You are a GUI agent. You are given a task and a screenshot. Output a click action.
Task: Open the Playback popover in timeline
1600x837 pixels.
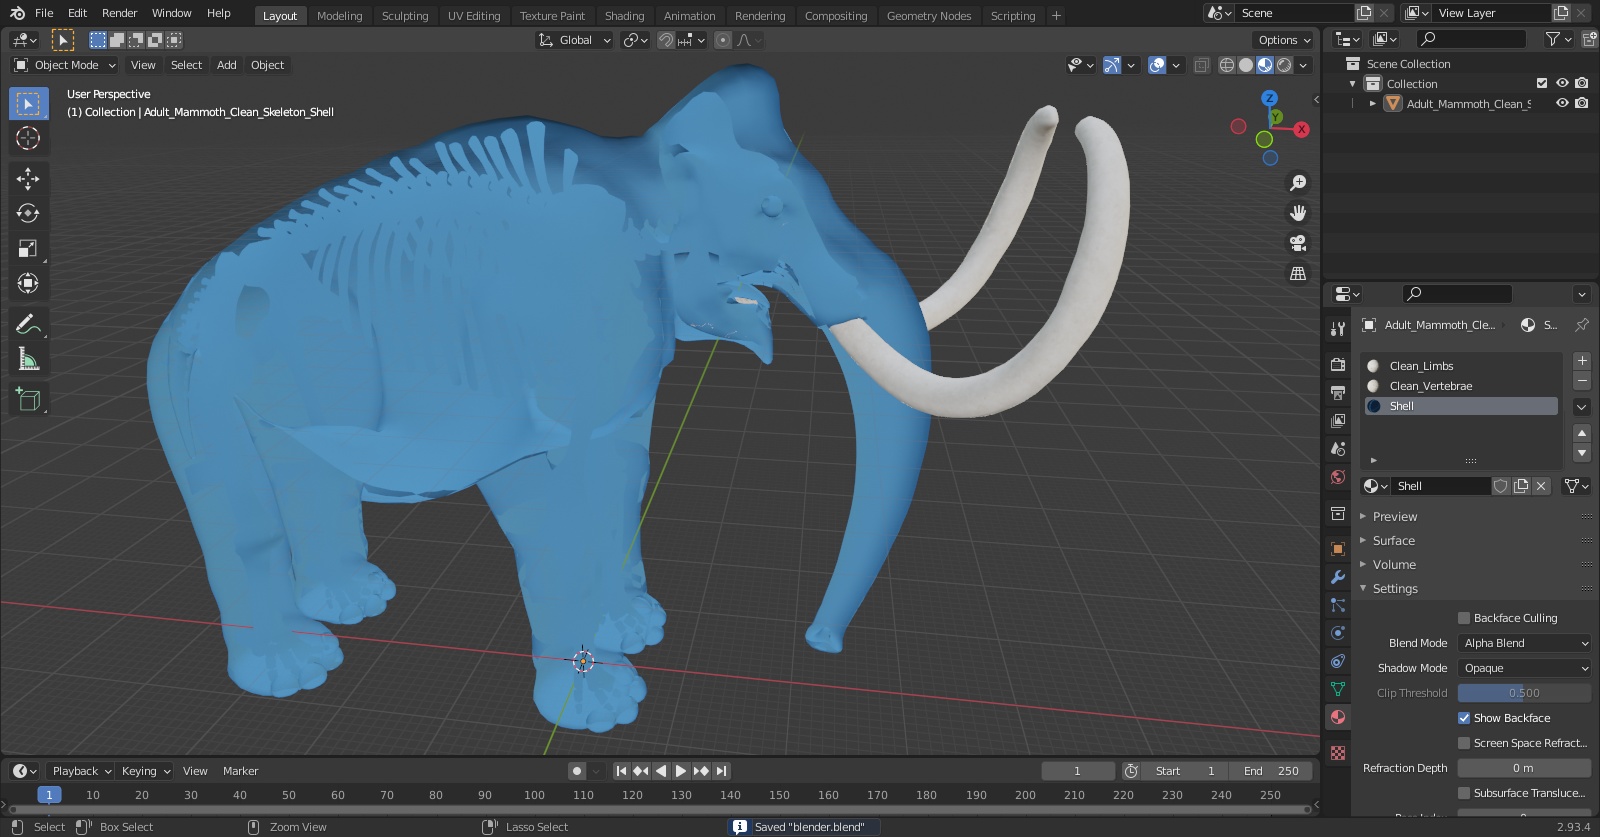tap(81, 771)
